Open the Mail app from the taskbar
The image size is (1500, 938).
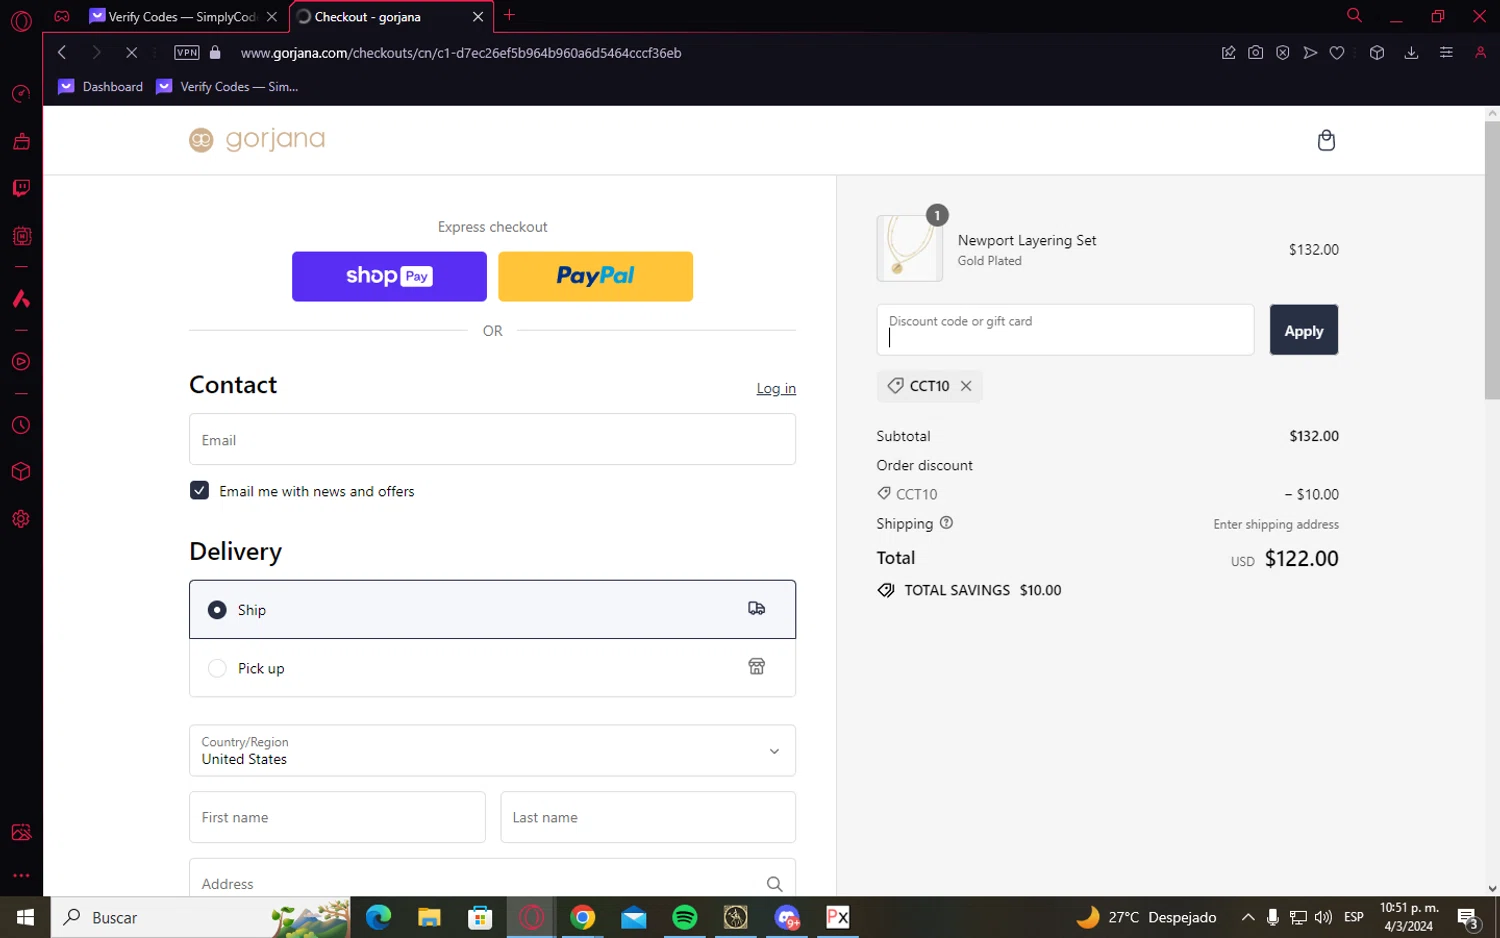click(x=634, y=917)
